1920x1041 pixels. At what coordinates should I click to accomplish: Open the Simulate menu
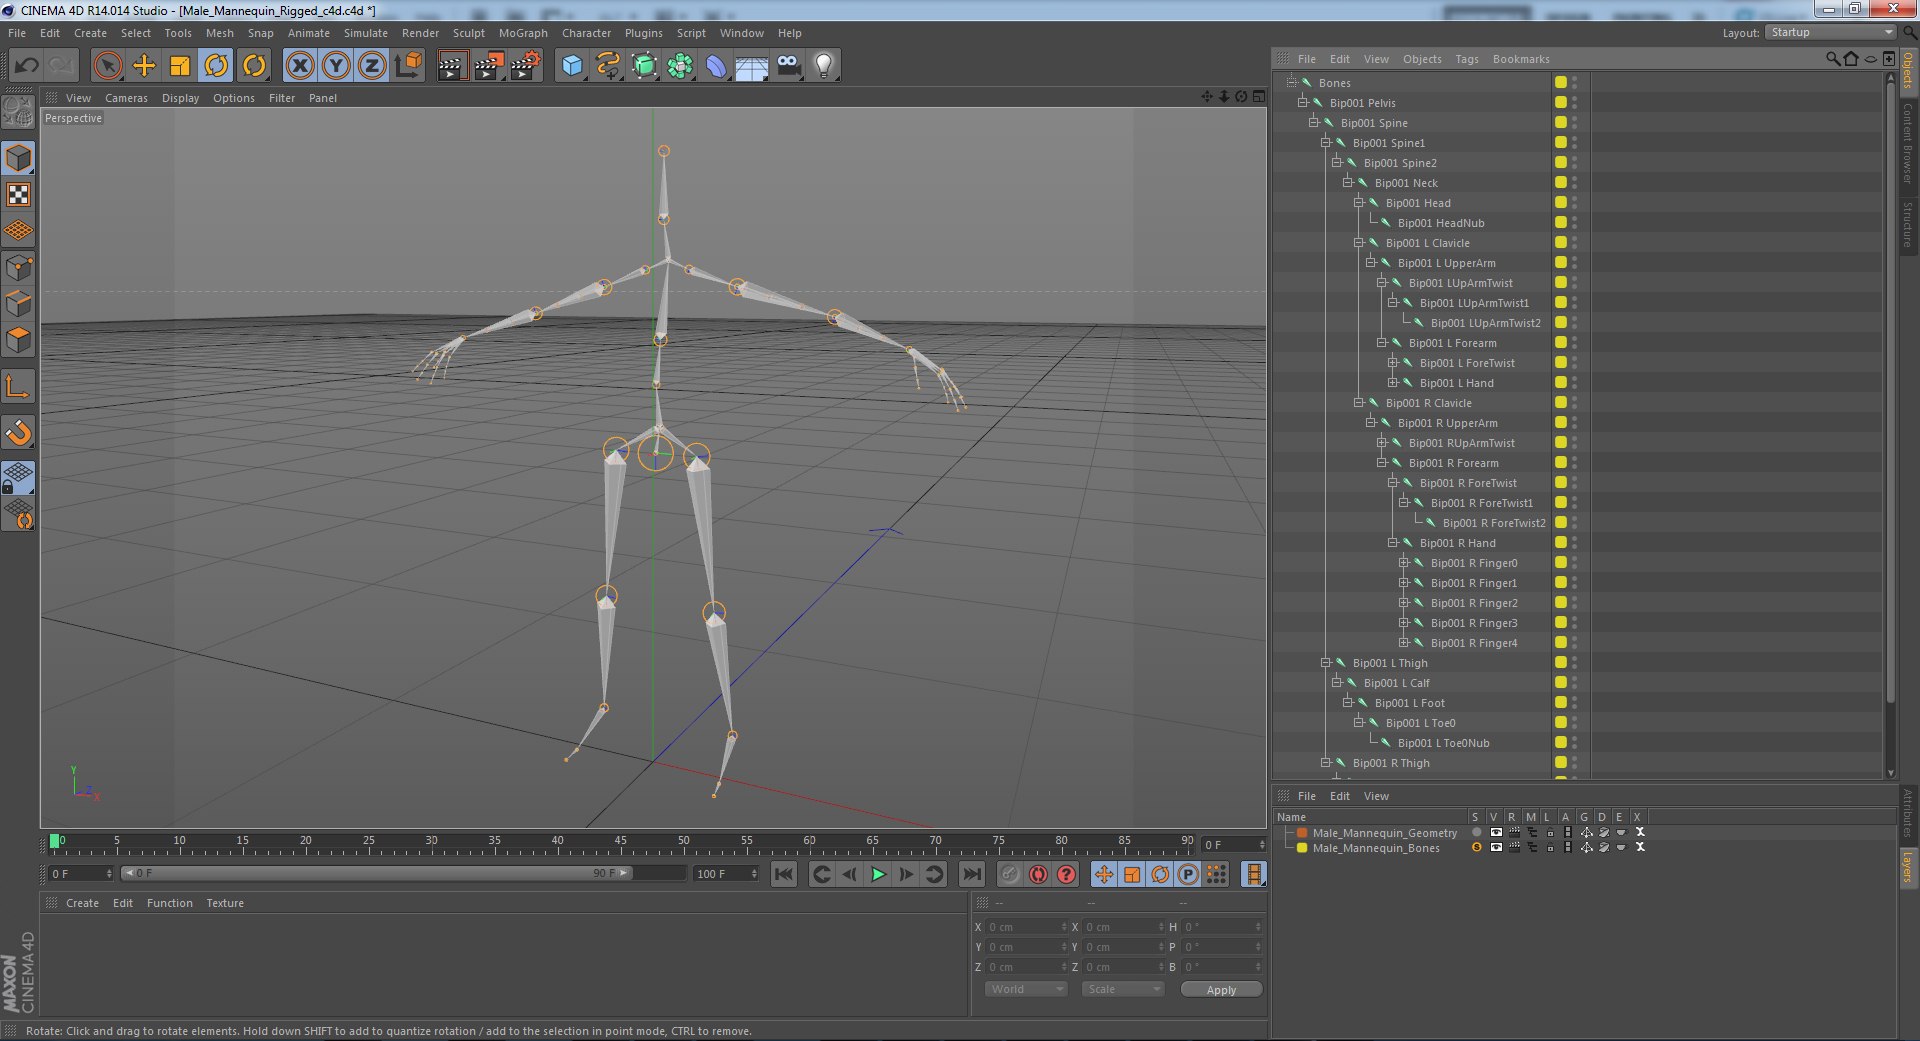[366, 33]
